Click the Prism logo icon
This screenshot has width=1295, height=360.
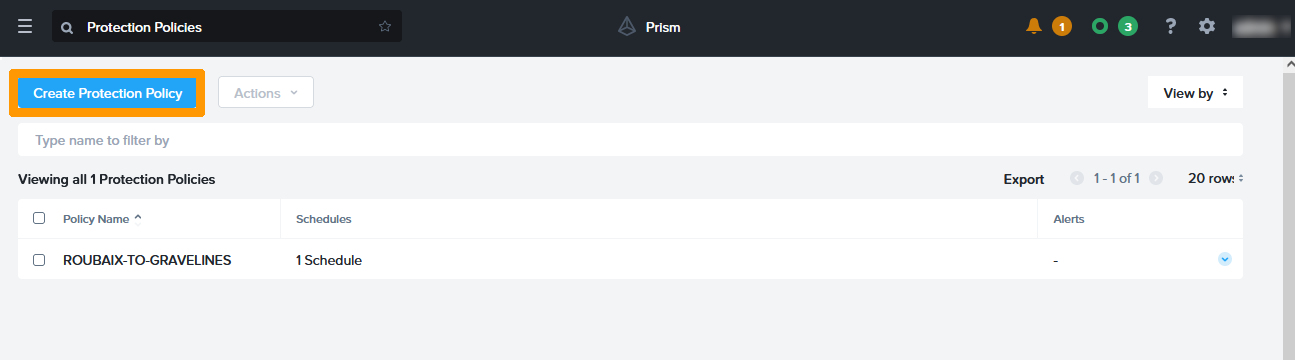tap(627, 27)
